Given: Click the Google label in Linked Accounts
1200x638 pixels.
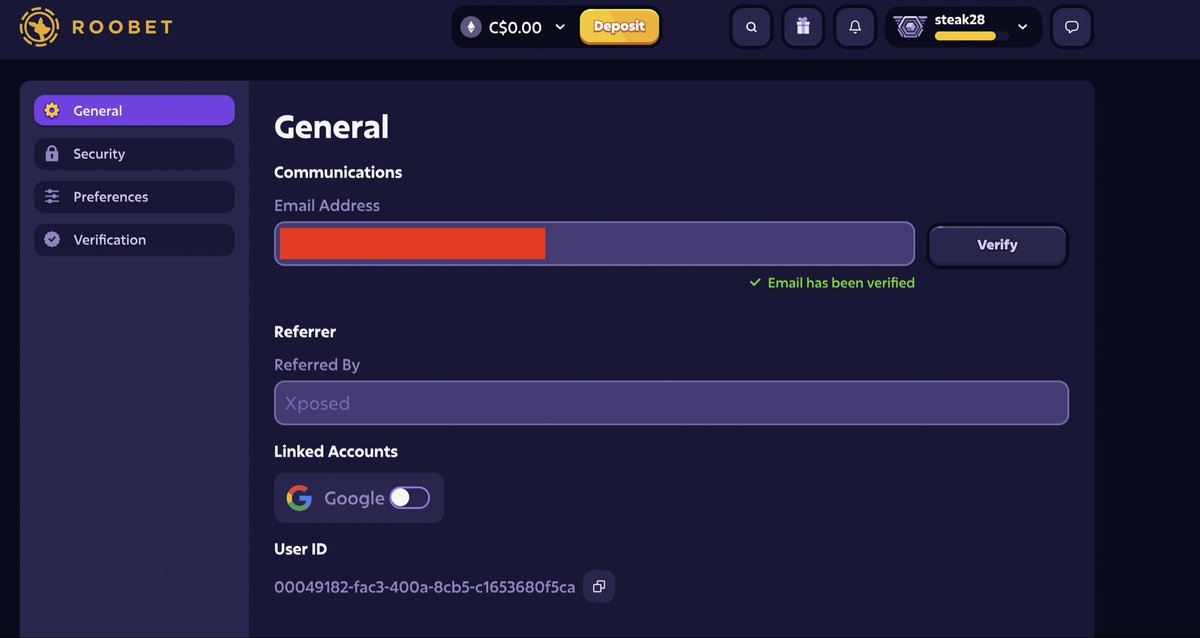Looking at the screenshot, I should 354,498.
